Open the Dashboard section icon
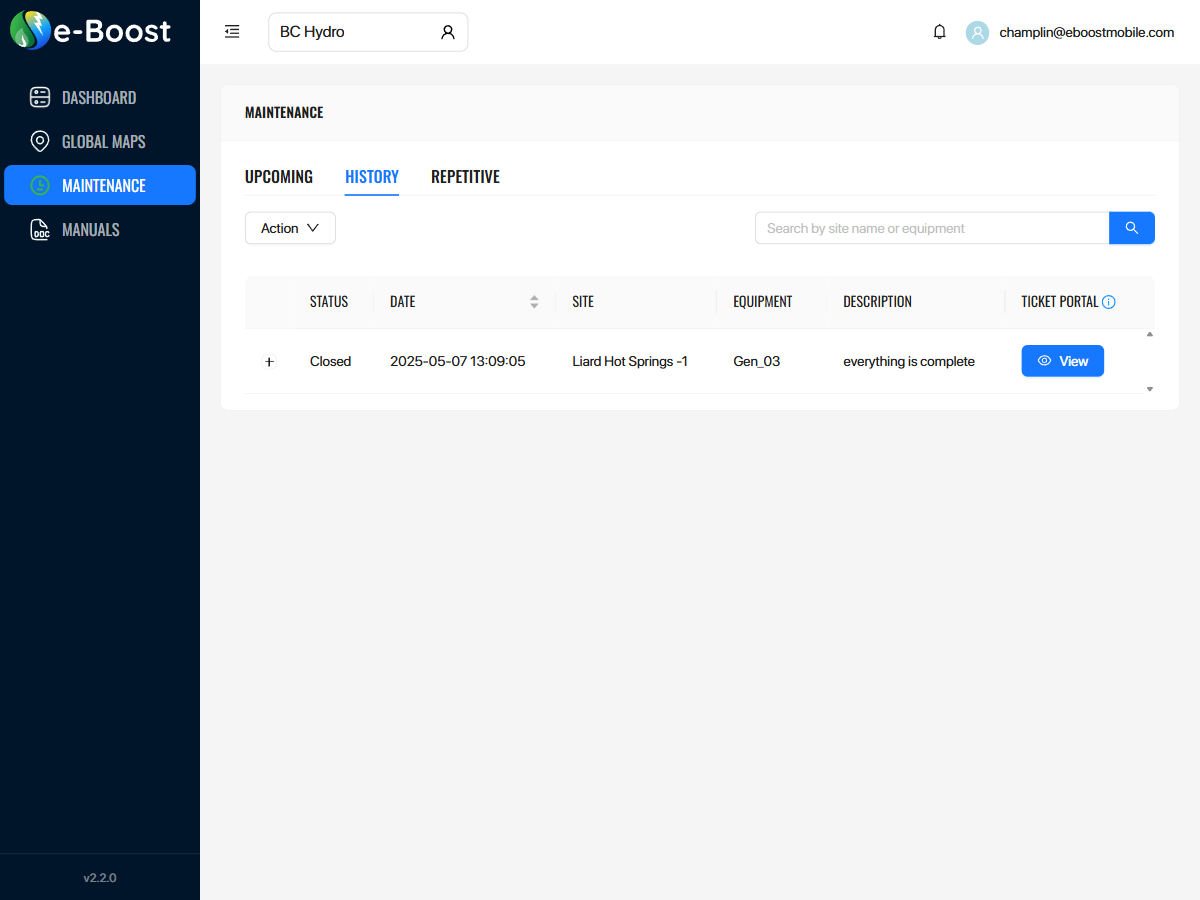1200x900 pixels. click(x=40, y=97)
